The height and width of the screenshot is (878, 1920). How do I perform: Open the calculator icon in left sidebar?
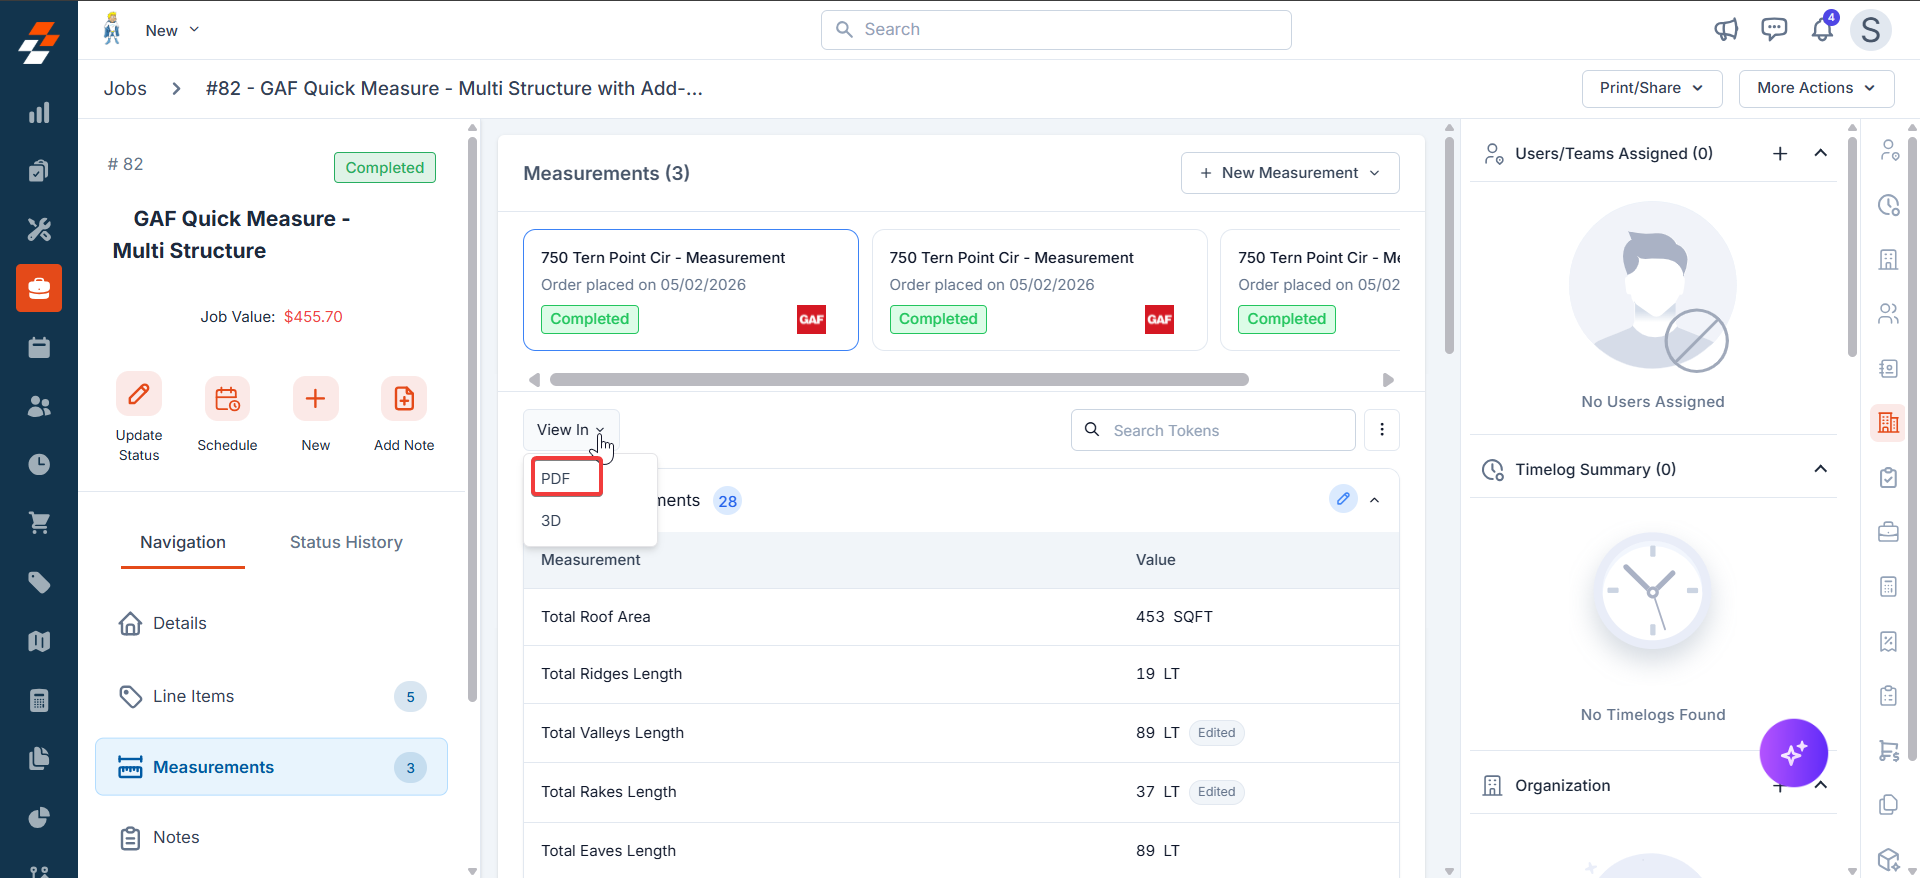tap(39, 700)
